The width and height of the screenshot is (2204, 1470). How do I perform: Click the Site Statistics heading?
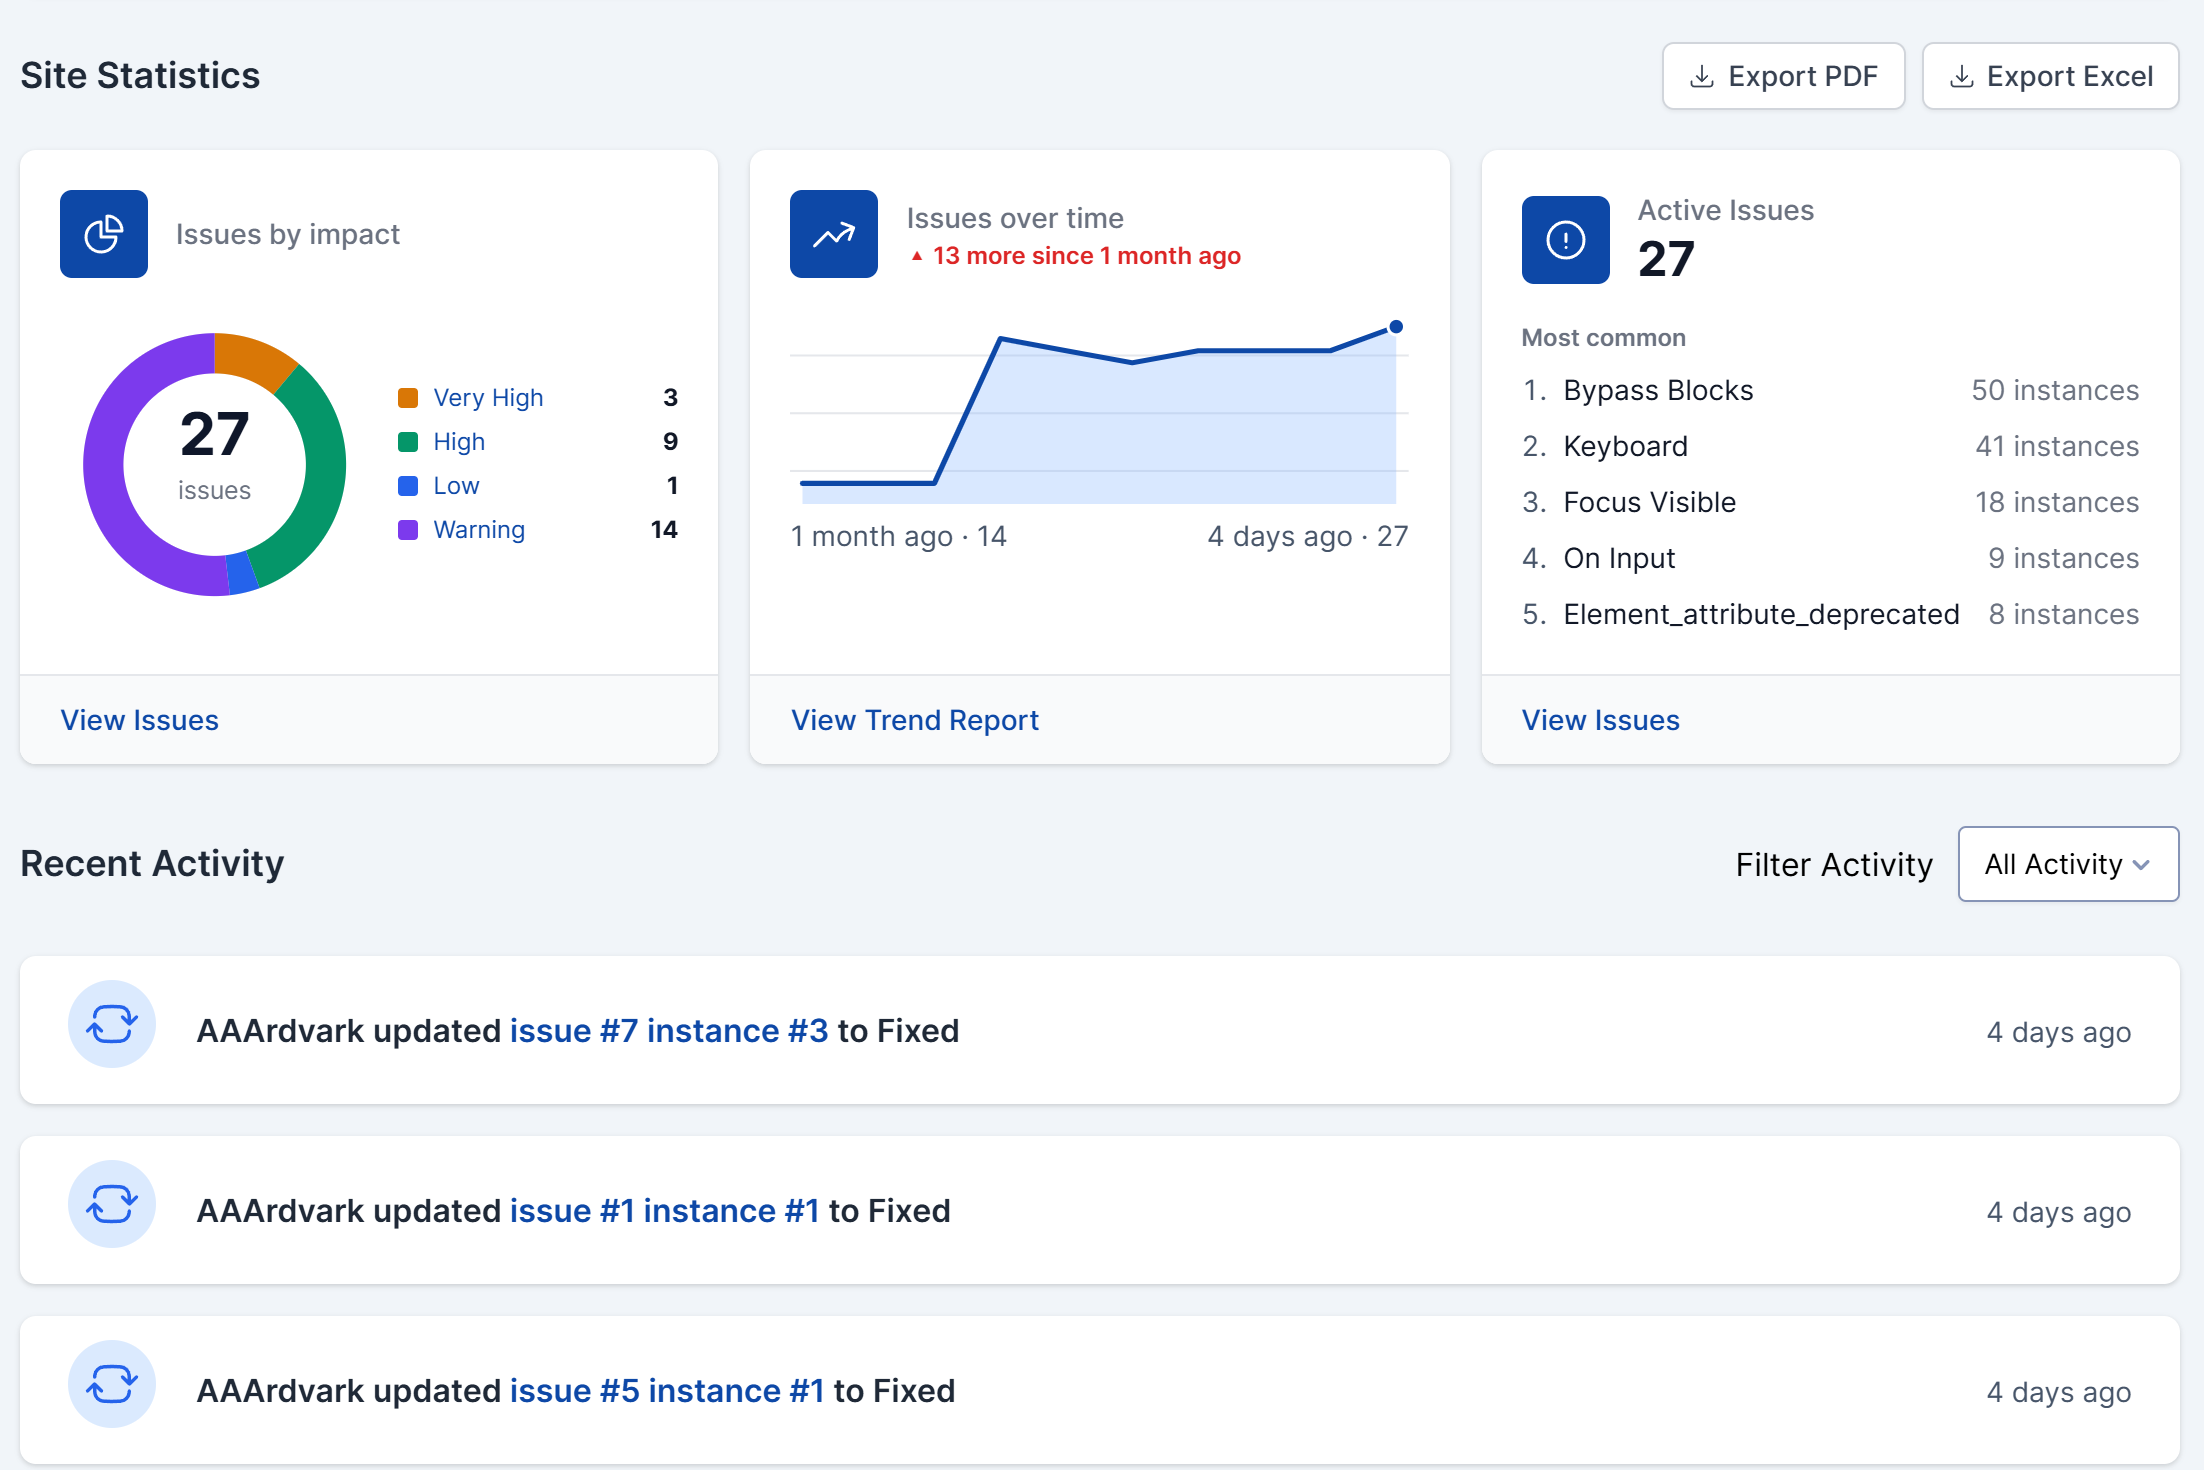point(140,76)
